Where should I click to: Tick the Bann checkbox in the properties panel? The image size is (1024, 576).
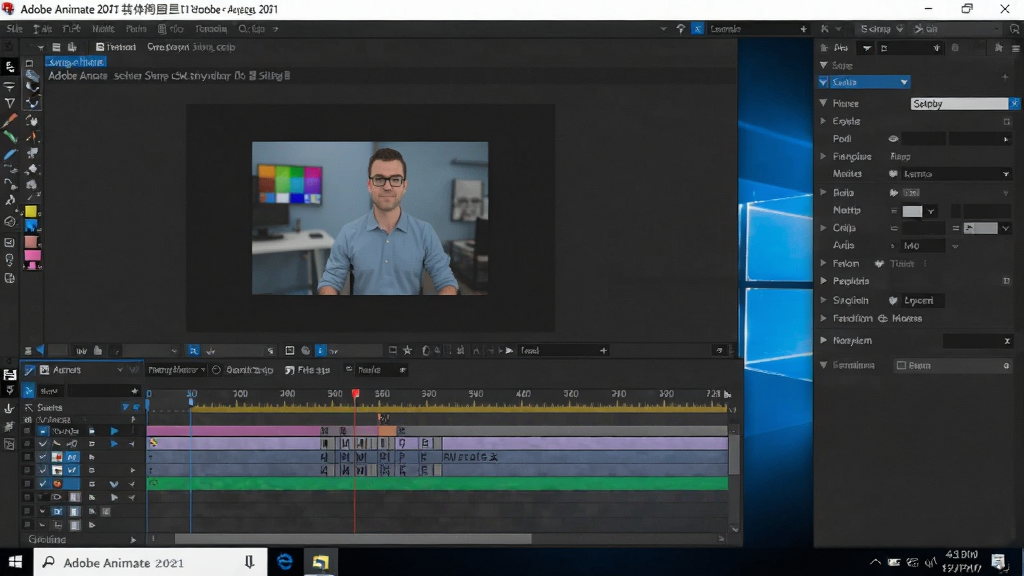coord(901,366)
